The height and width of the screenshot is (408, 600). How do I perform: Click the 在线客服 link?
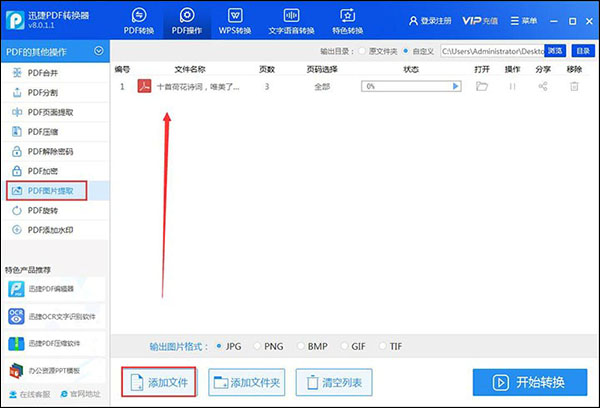[30, 394]
